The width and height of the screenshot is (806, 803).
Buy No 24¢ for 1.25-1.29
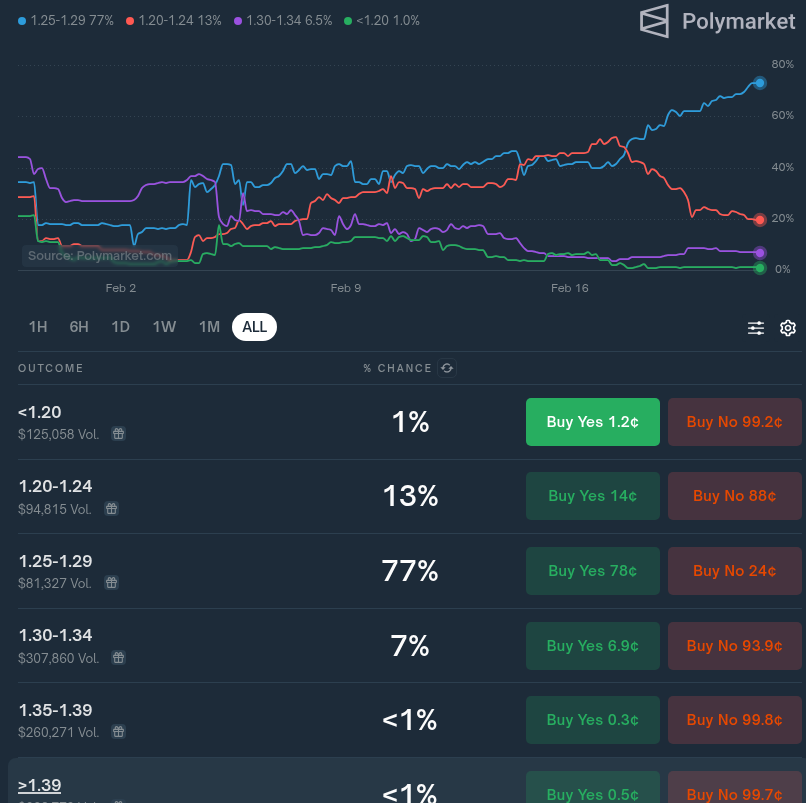coord(735,571)
